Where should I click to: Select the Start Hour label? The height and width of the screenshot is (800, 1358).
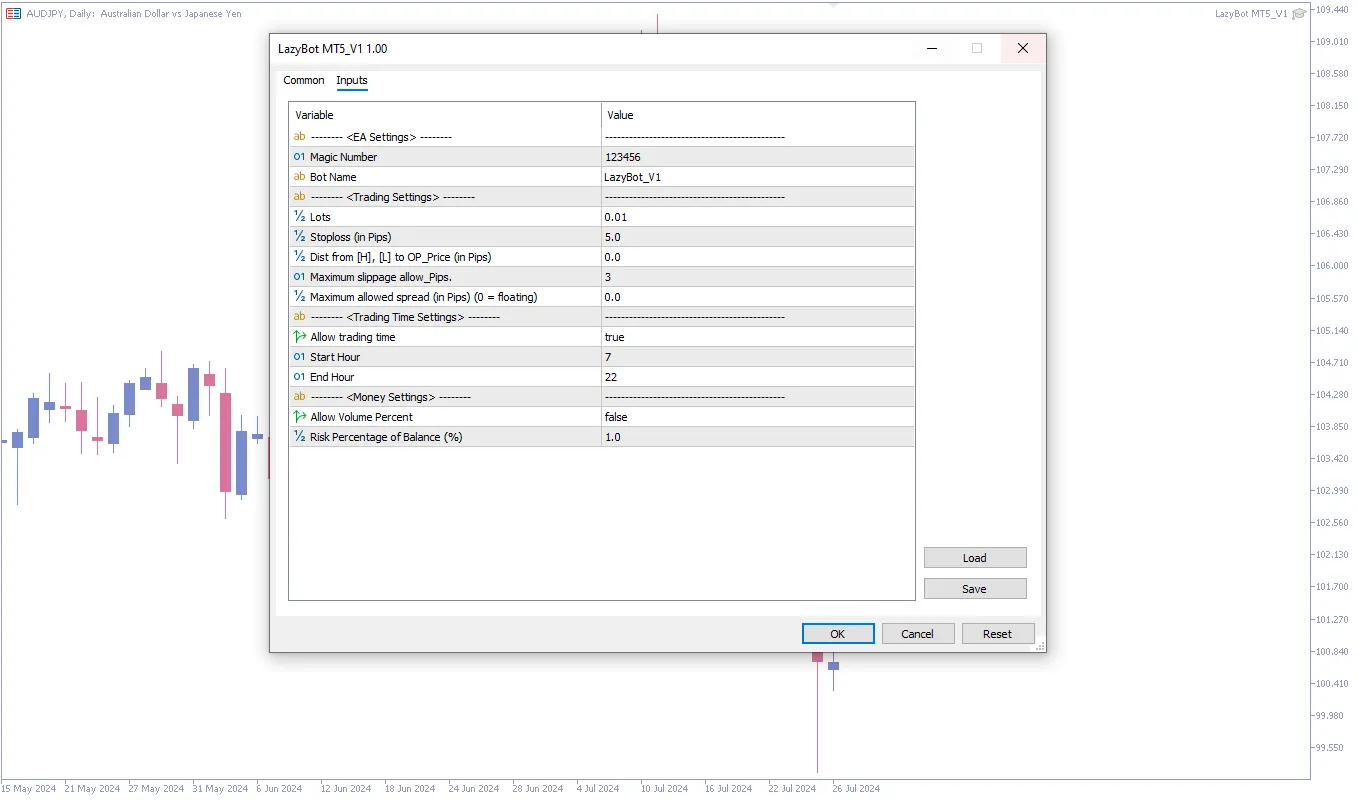pyautogui.click(x=335, y=357)
